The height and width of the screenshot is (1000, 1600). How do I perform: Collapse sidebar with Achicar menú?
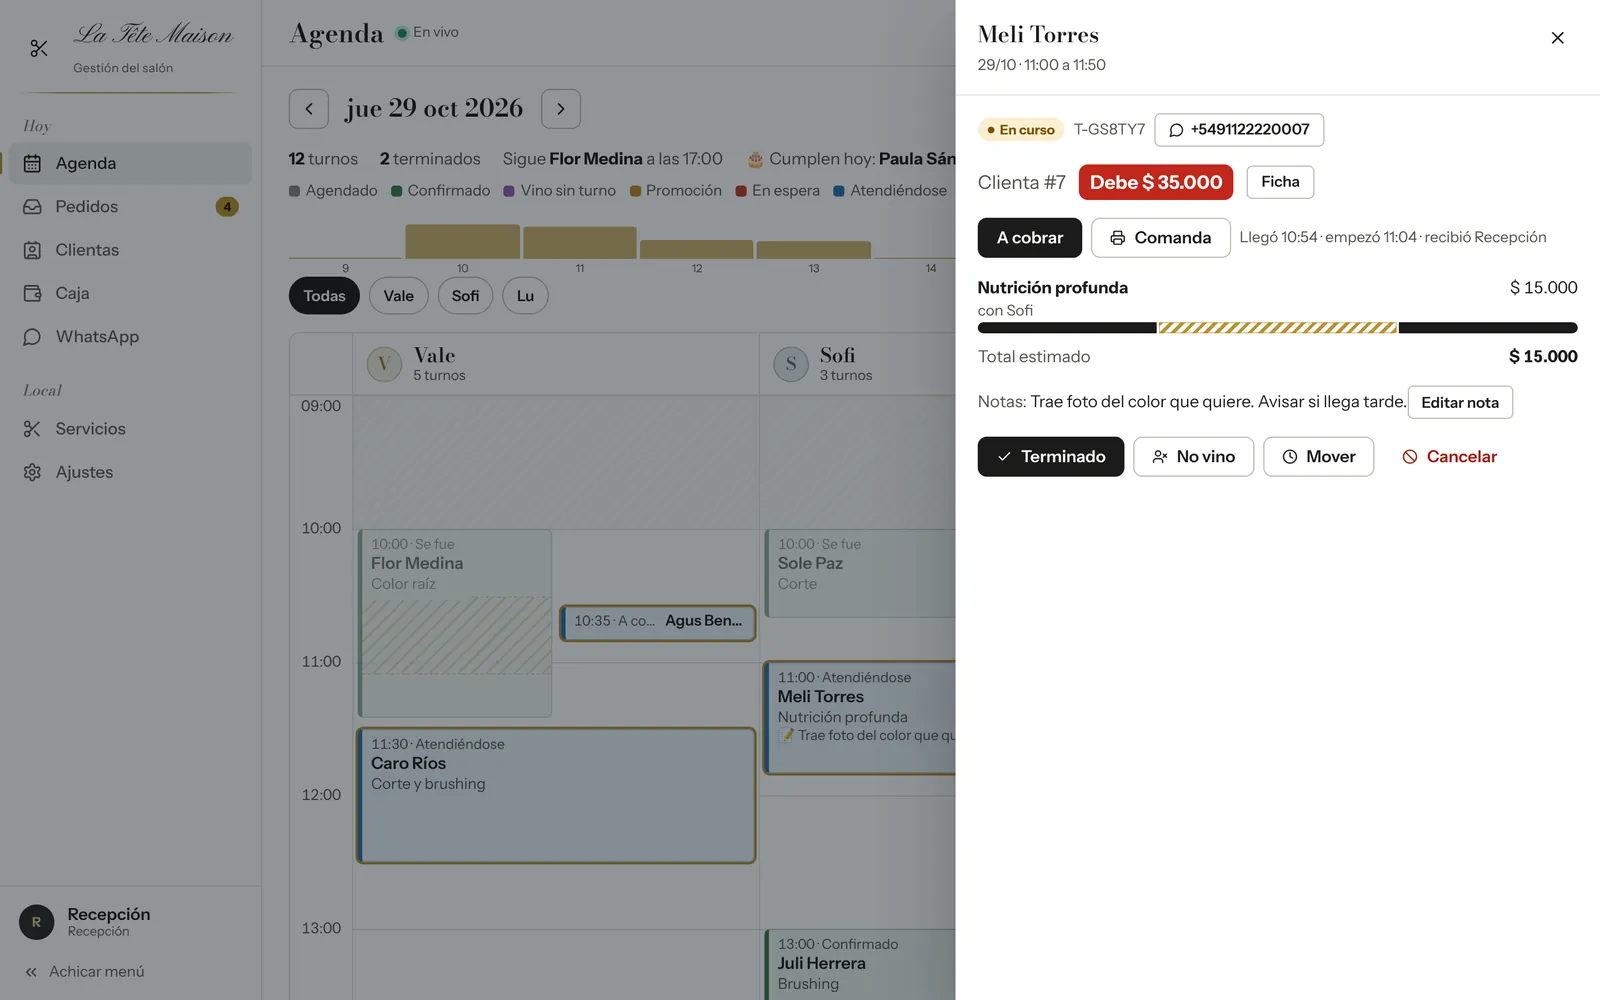pyautogui.click(x=85, y=972)
